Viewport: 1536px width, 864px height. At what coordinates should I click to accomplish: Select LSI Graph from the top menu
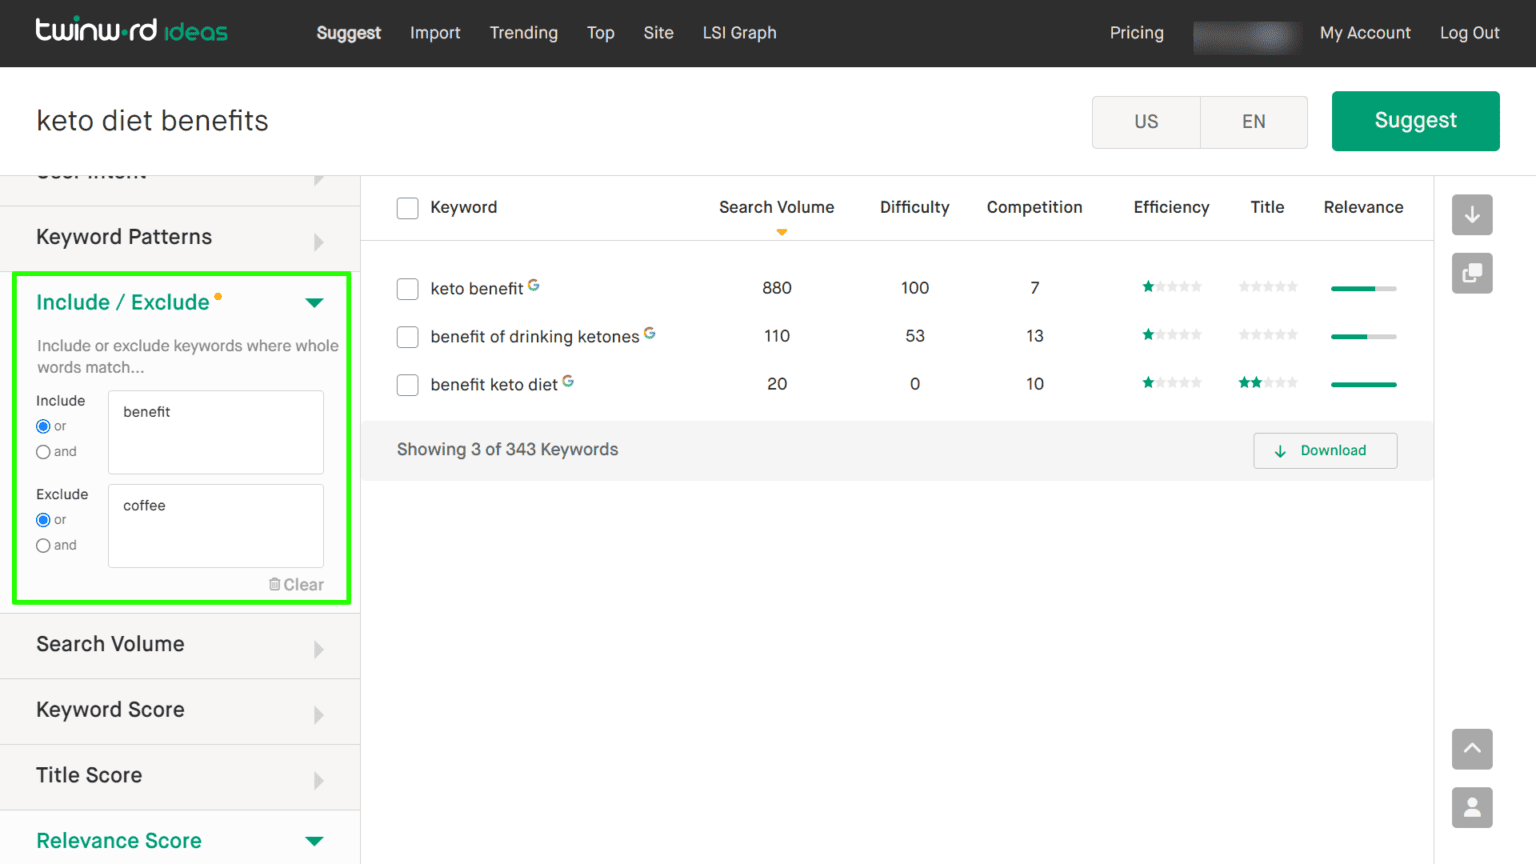click(x=739, y=32)
